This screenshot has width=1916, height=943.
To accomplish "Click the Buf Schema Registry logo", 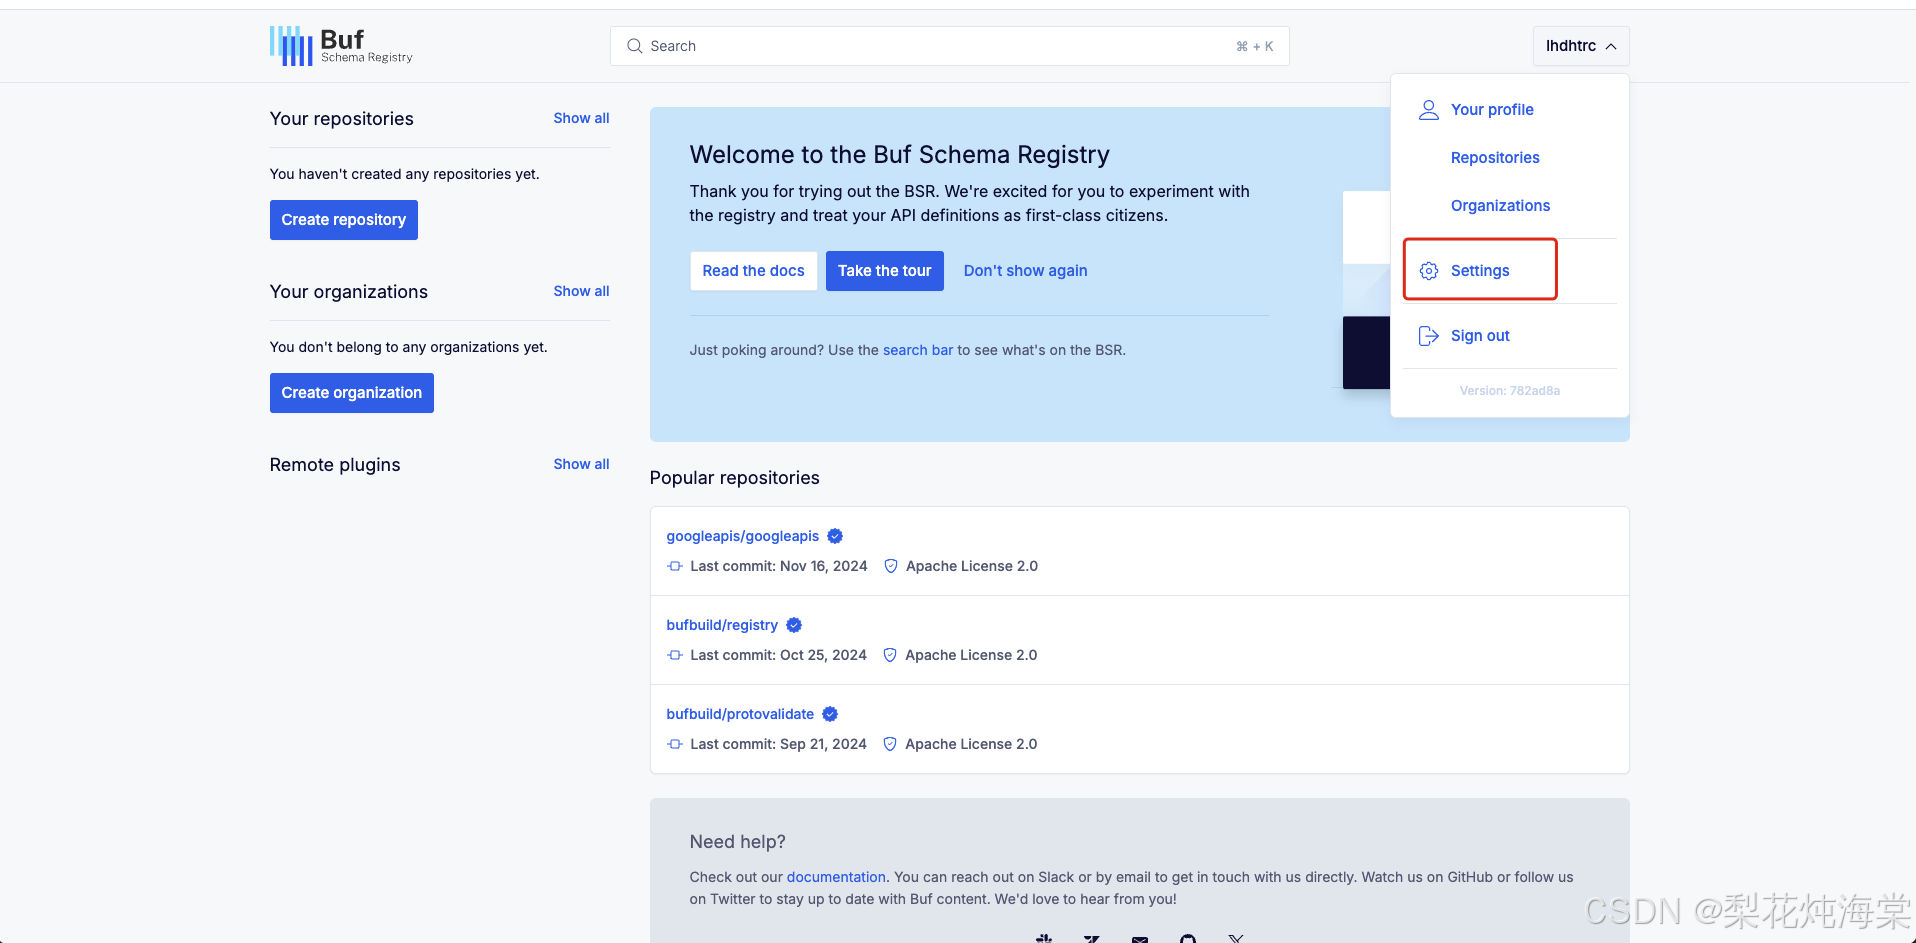I will (x=341, y=46).
